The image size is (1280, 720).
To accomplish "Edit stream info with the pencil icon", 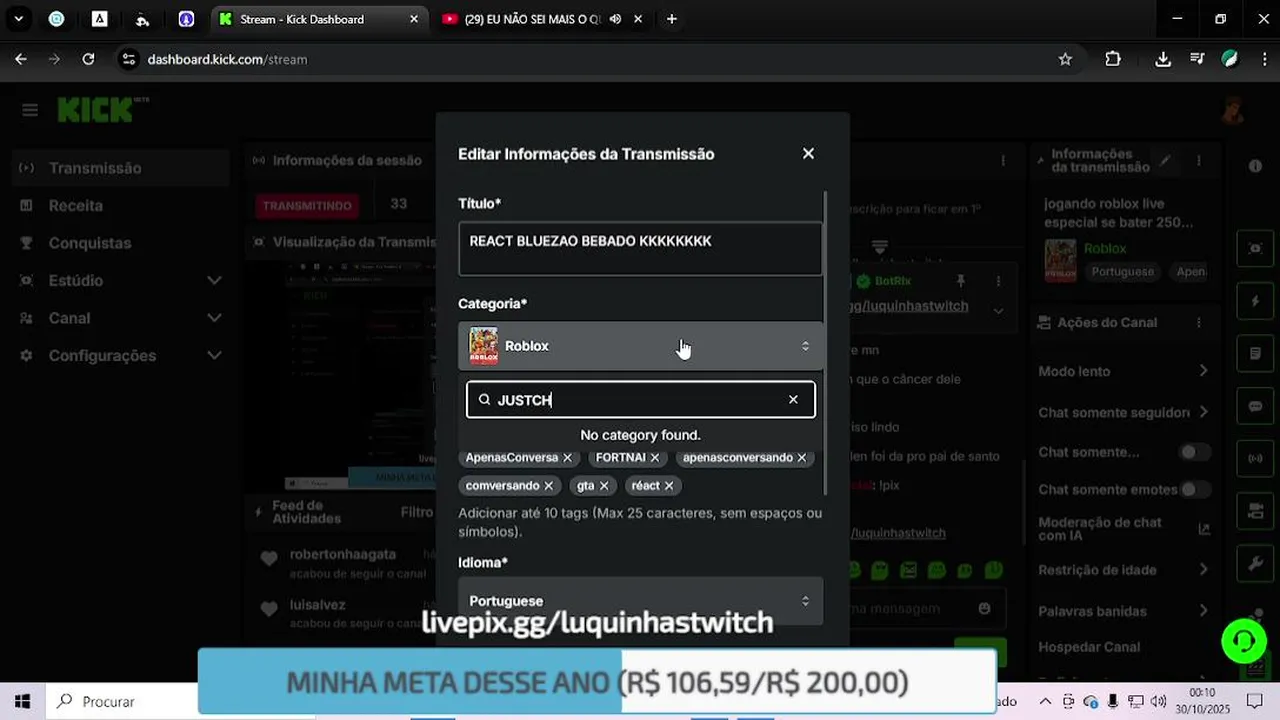I will pyautogui.click(x=1165, y=160).
